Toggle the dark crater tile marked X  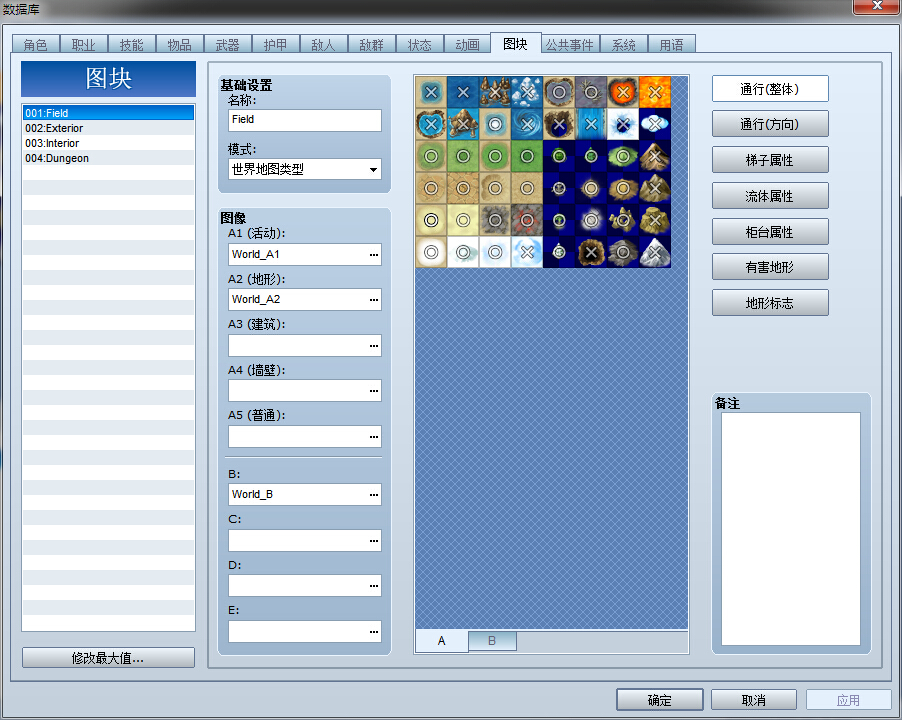[x=591, y=252]
